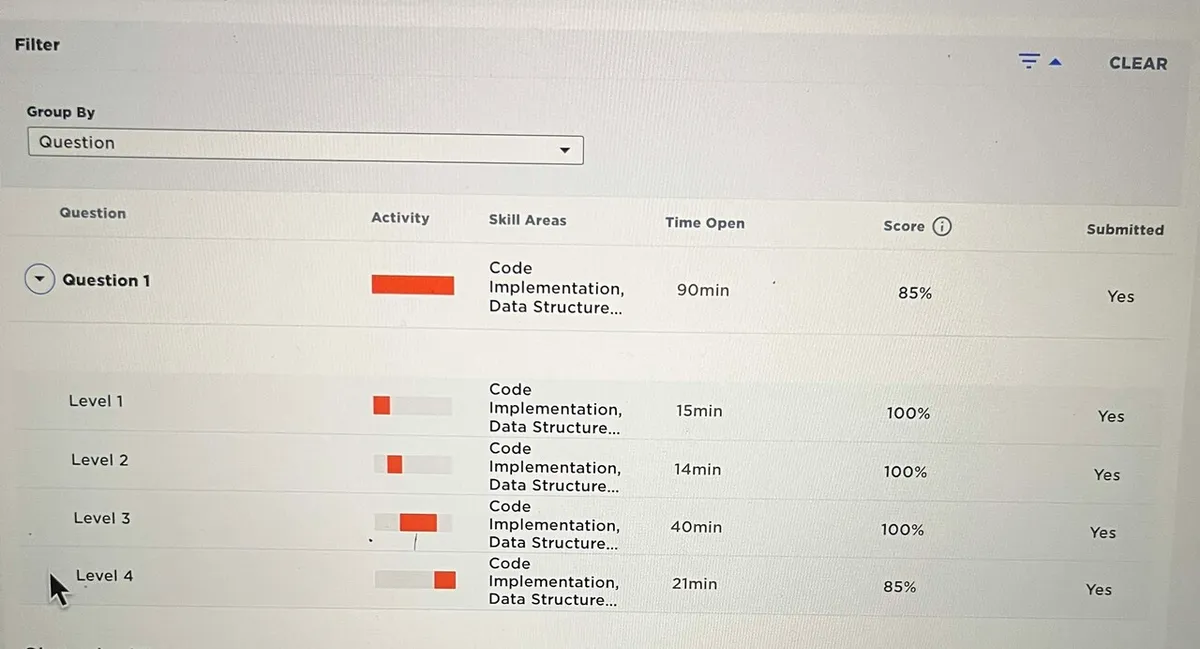Select the Level 2 row
The width and height of the screenshot is (1200, 649).
pyautogui.click(x=99, y=460)
